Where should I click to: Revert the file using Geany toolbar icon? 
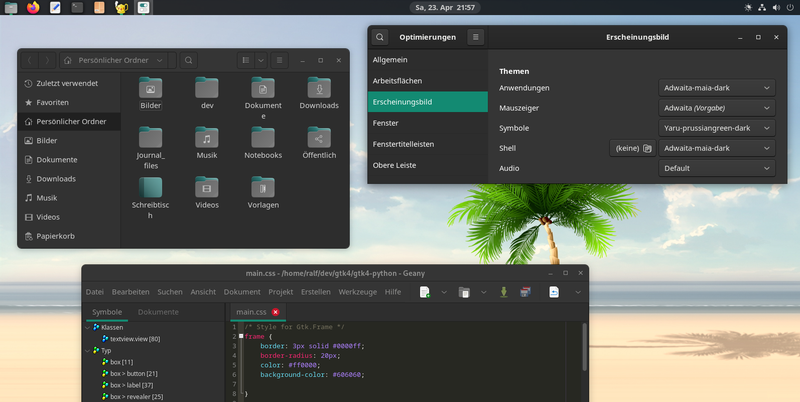[554, 292]
